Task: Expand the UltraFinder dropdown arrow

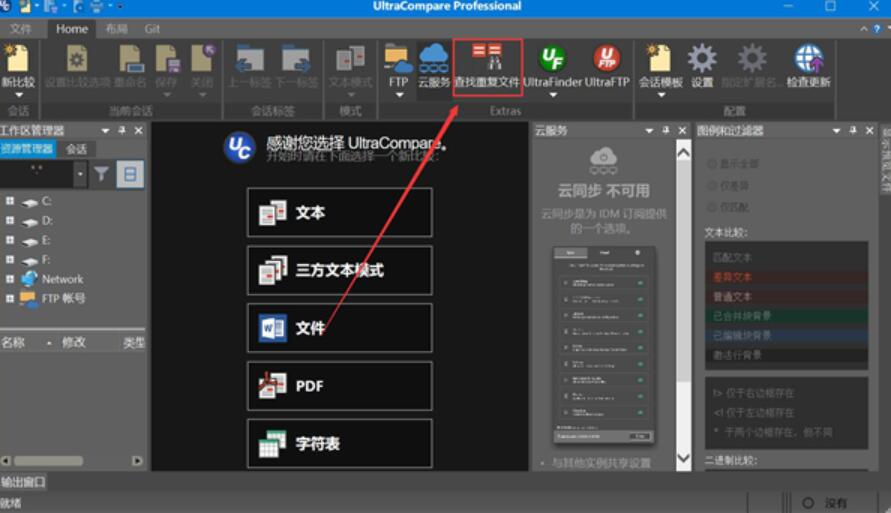Action: 553,95
